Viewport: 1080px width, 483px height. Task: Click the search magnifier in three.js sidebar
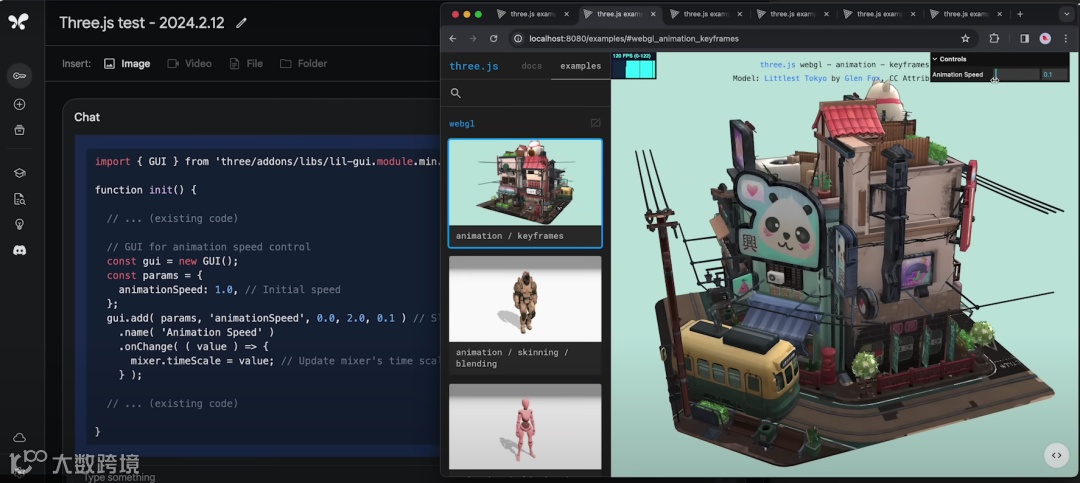click(x=455, y=93)
